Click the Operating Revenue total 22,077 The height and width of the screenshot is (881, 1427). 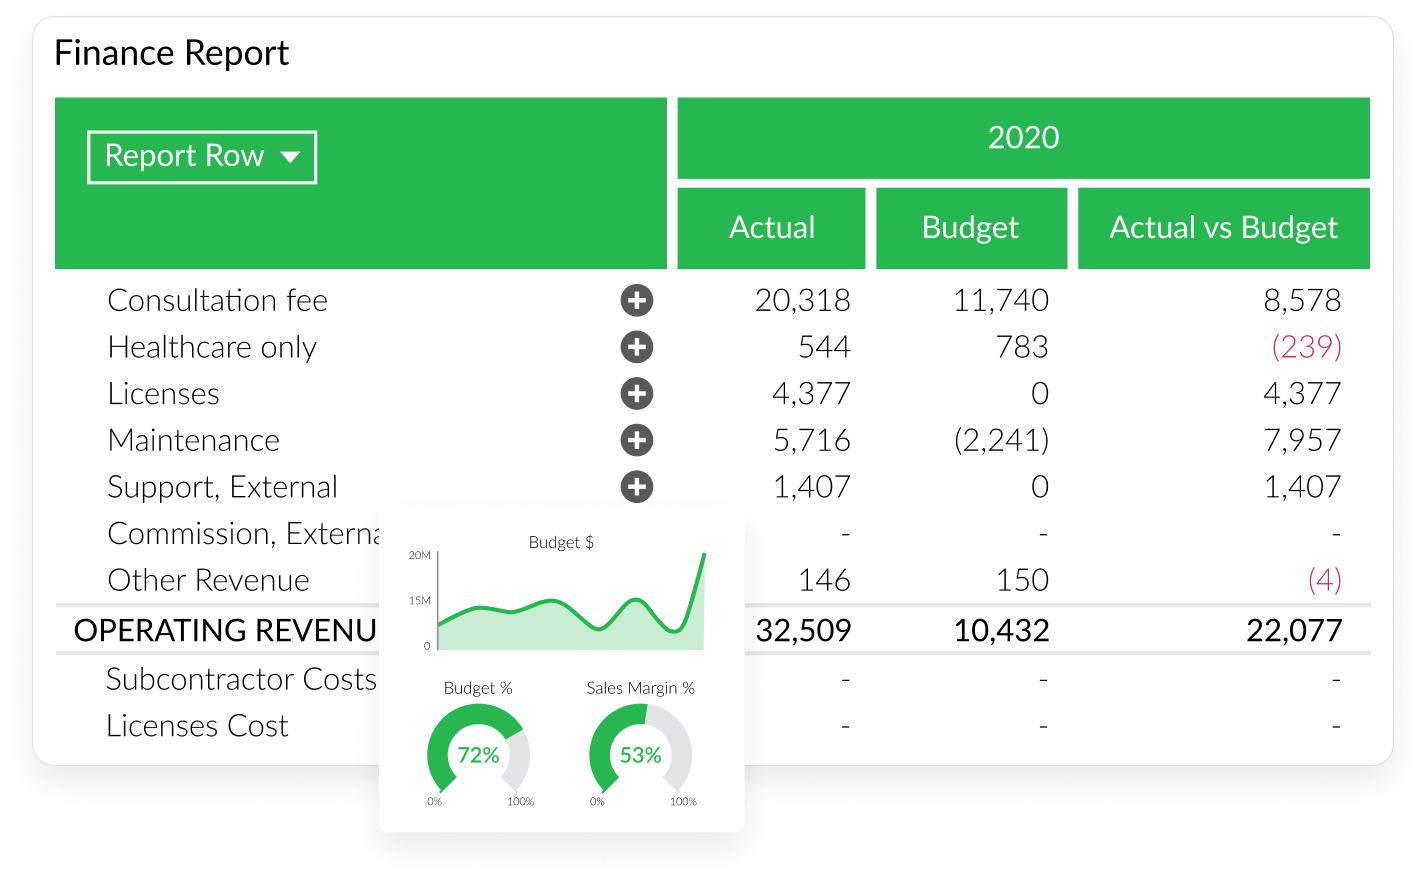point(1293,631)
